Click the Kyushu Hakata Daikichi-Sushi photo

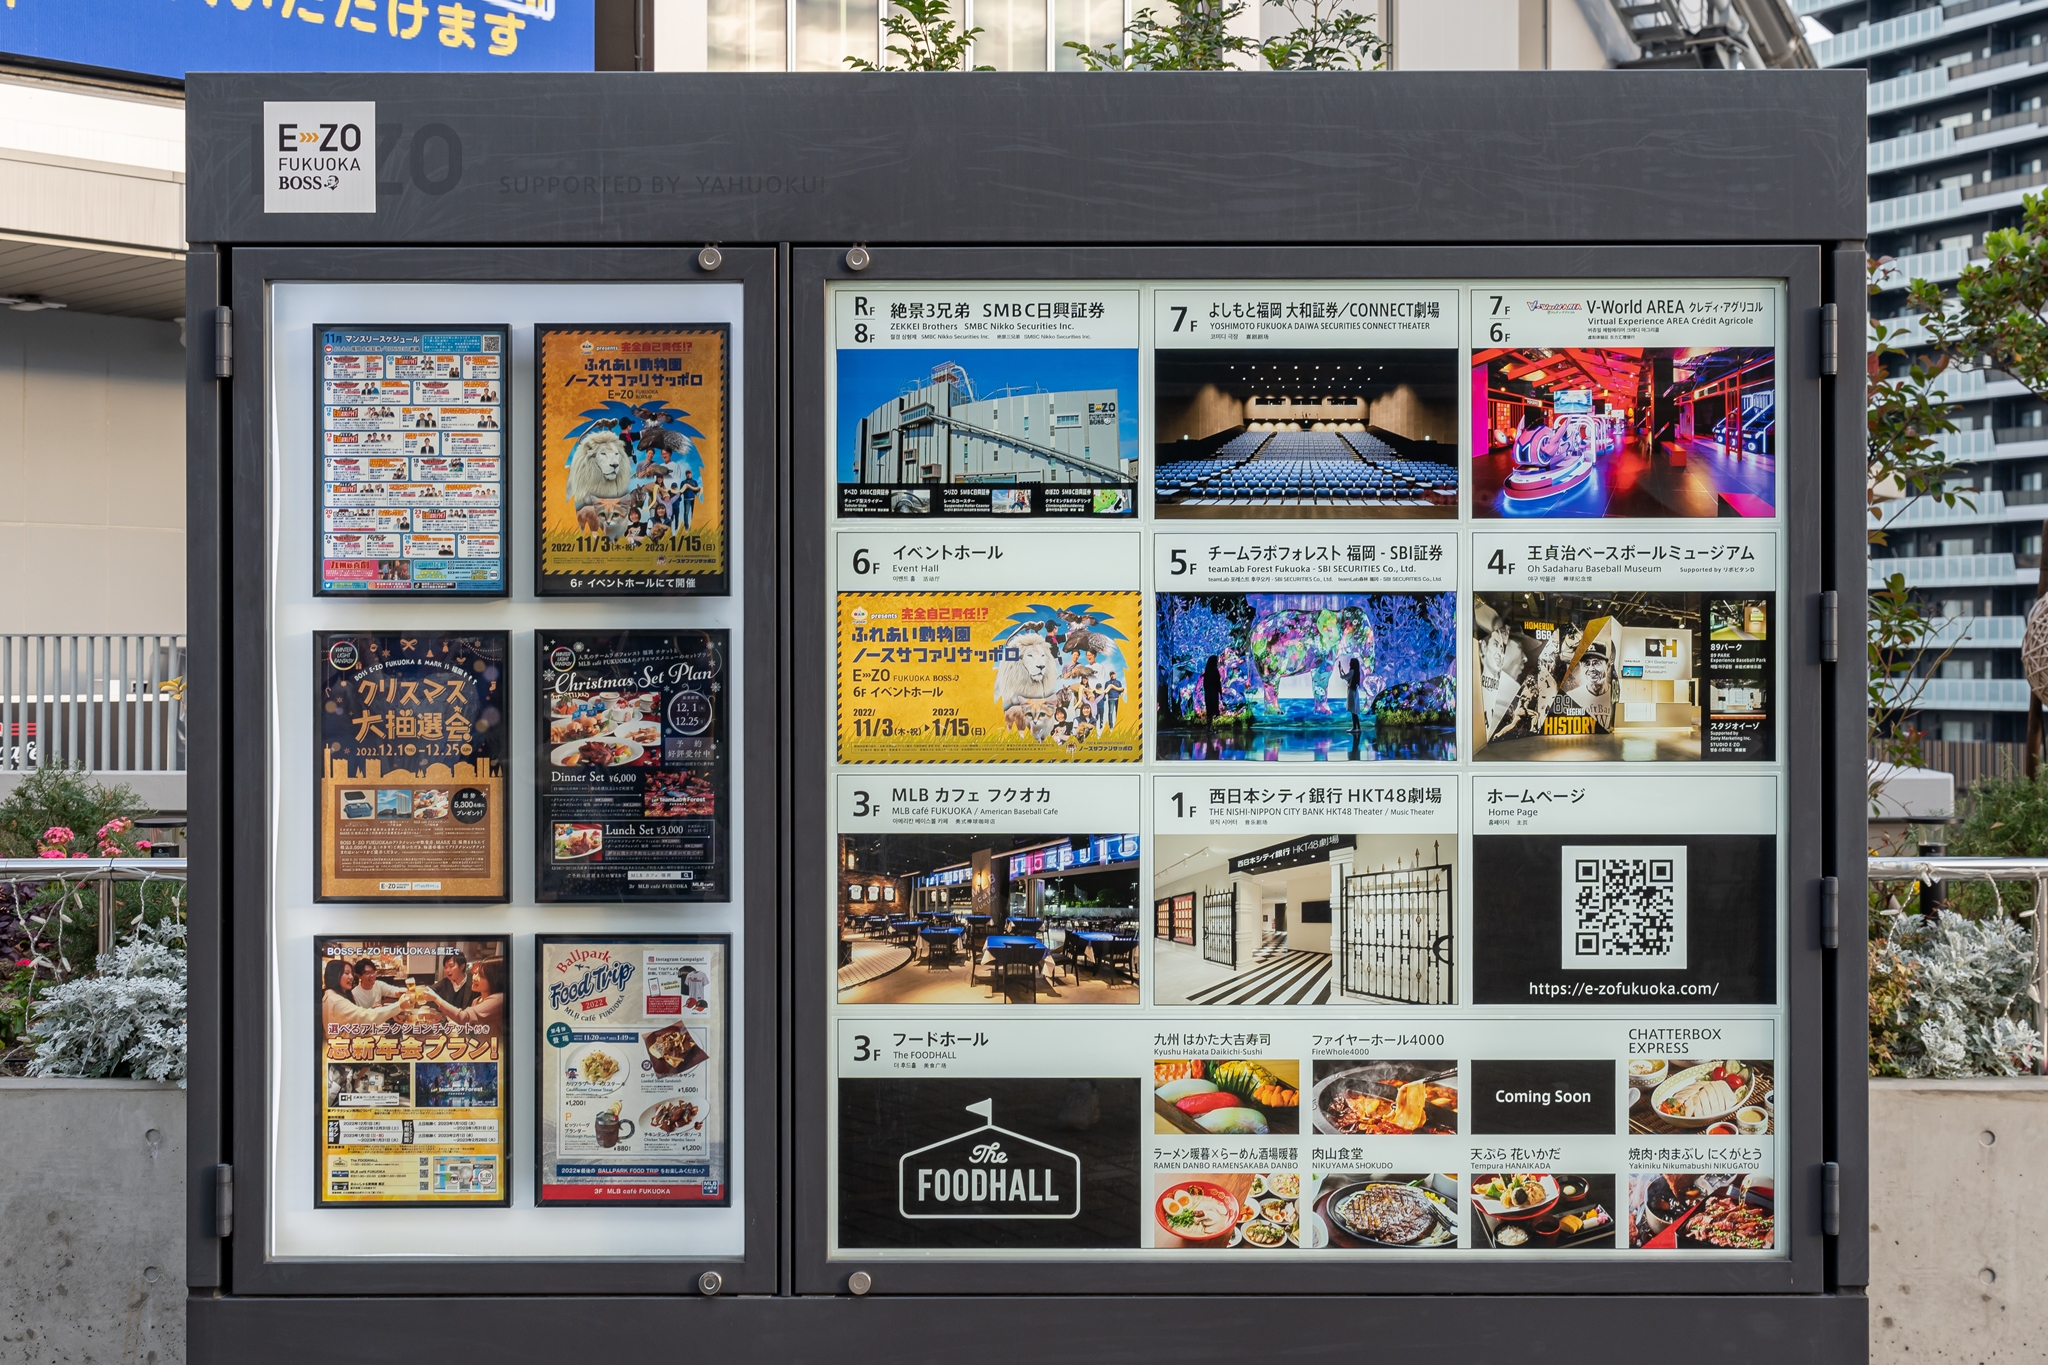(1226, 1097)
